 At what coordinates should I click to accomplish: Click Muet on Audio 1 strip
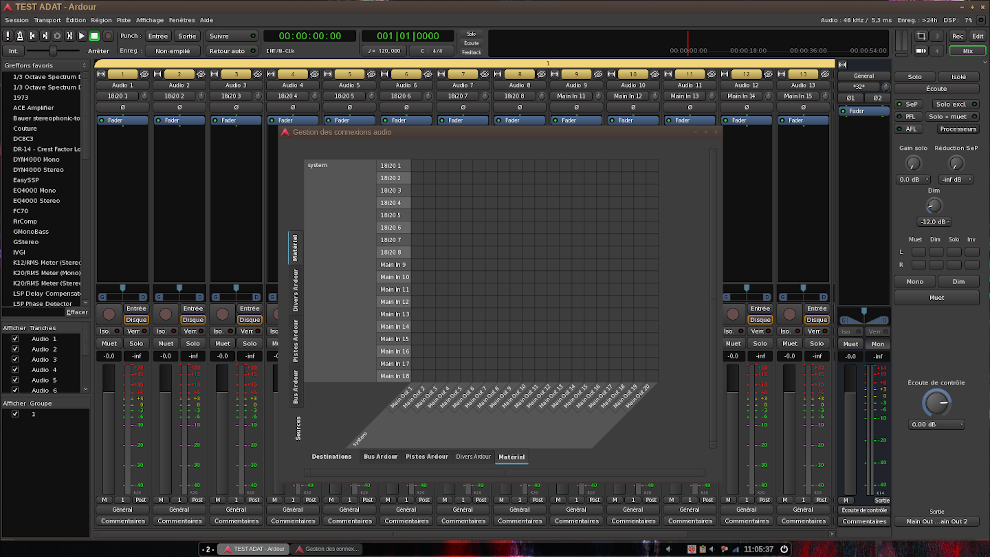tap(108, 343)
